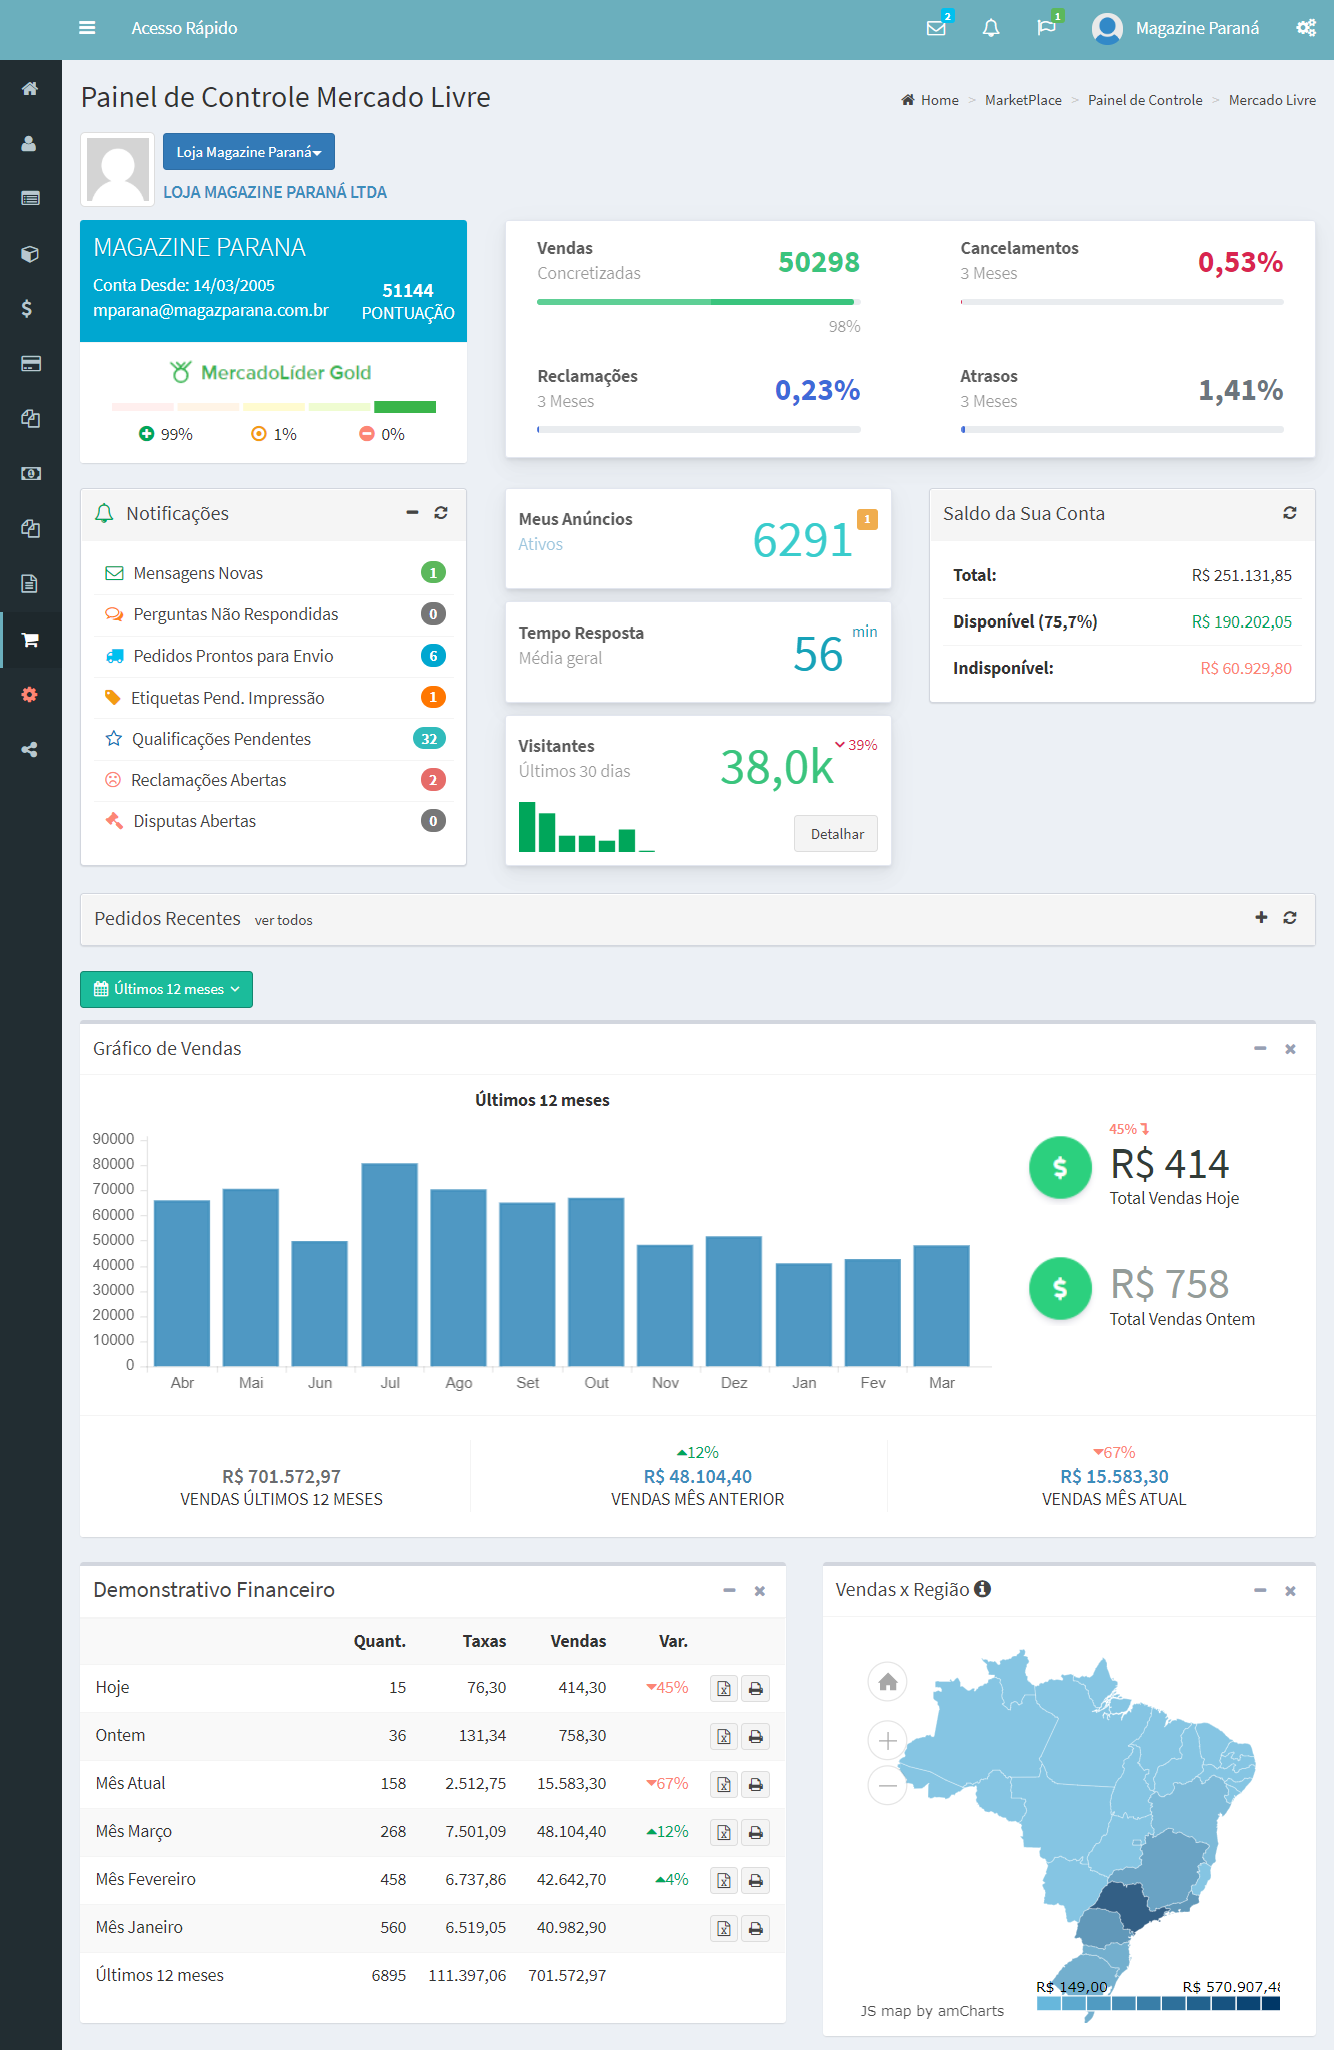Click the Meus Anúncios orange badge

point(867,519)
